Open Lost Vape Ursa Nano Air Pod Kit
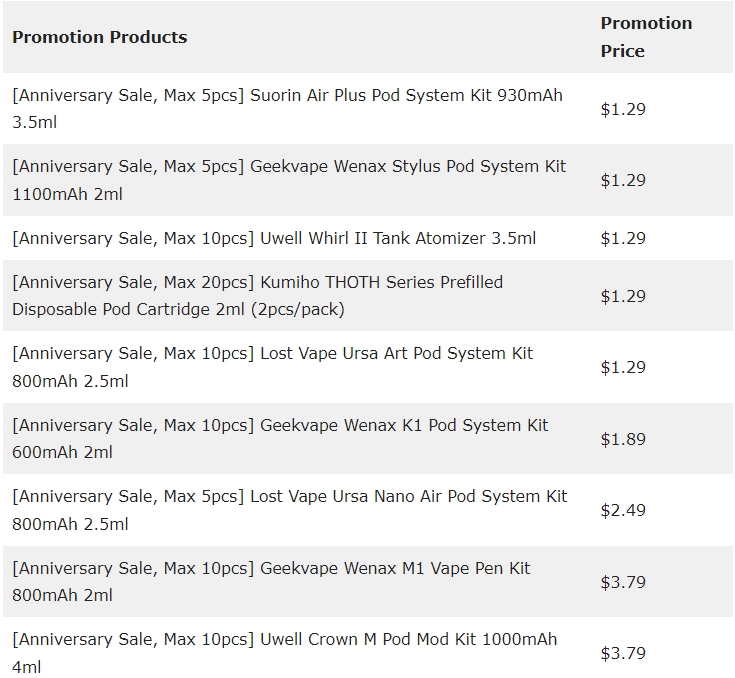This screenshot has width=735, height=678. point(290,510)
